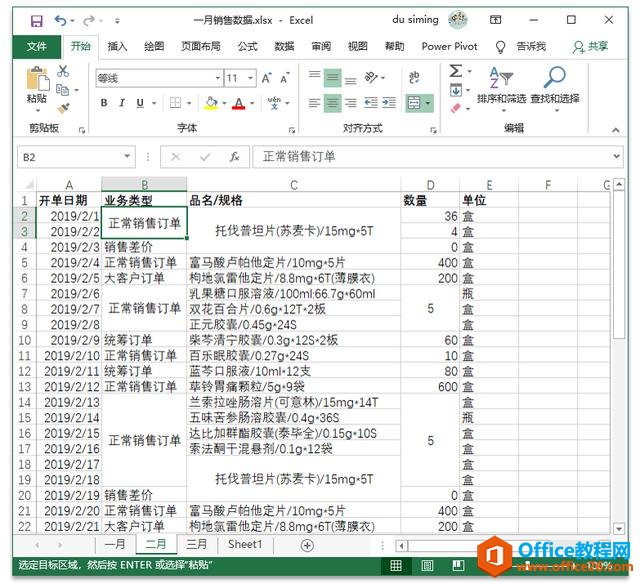Click the Save icon in quick access toolbar
Image resolution: width=640 pixels, height=584 pixels.
(x=37, y=21)
